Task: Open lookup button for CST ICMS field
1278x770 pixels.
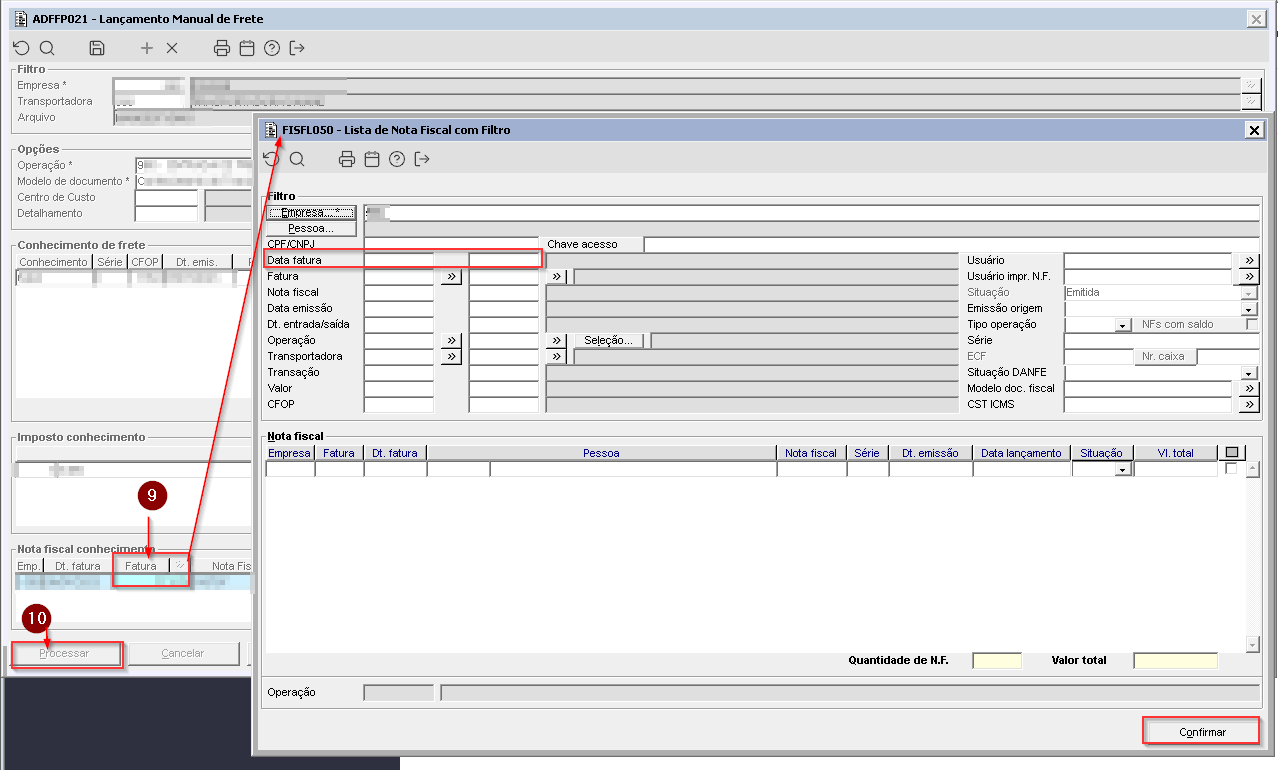Action: (x=1249, y=404)
